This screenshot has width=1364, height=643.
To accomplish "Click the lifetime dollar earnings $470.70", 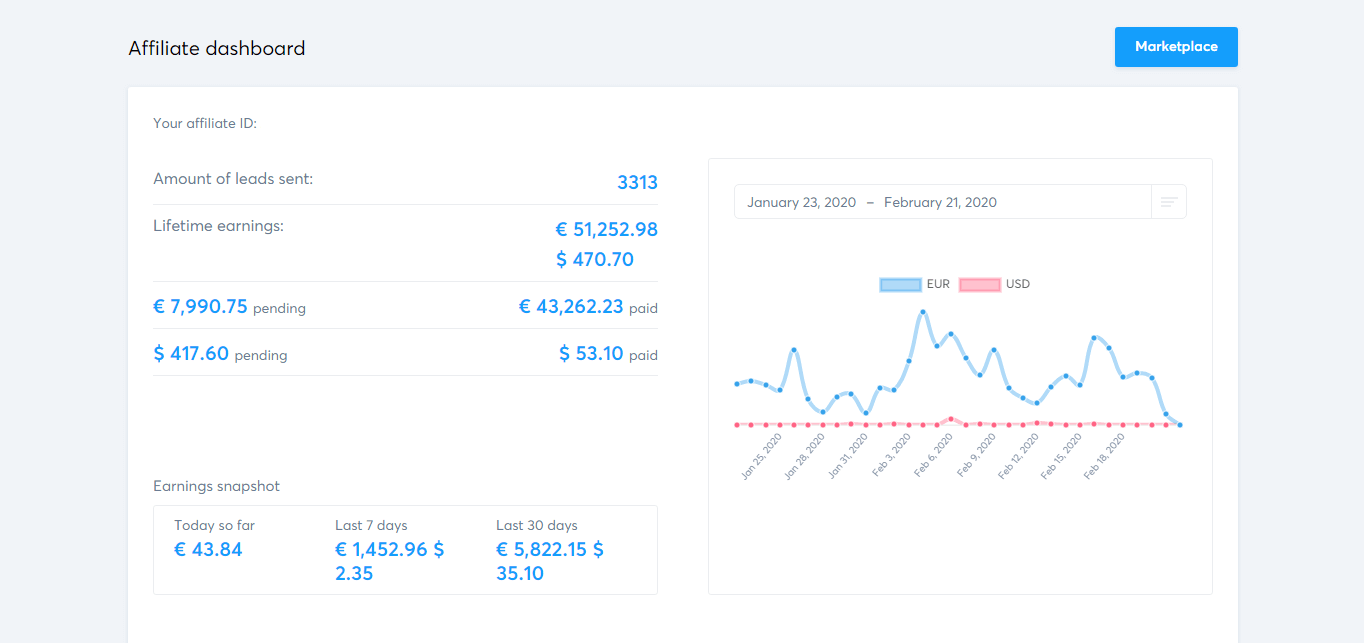I will tap(596, 258).
